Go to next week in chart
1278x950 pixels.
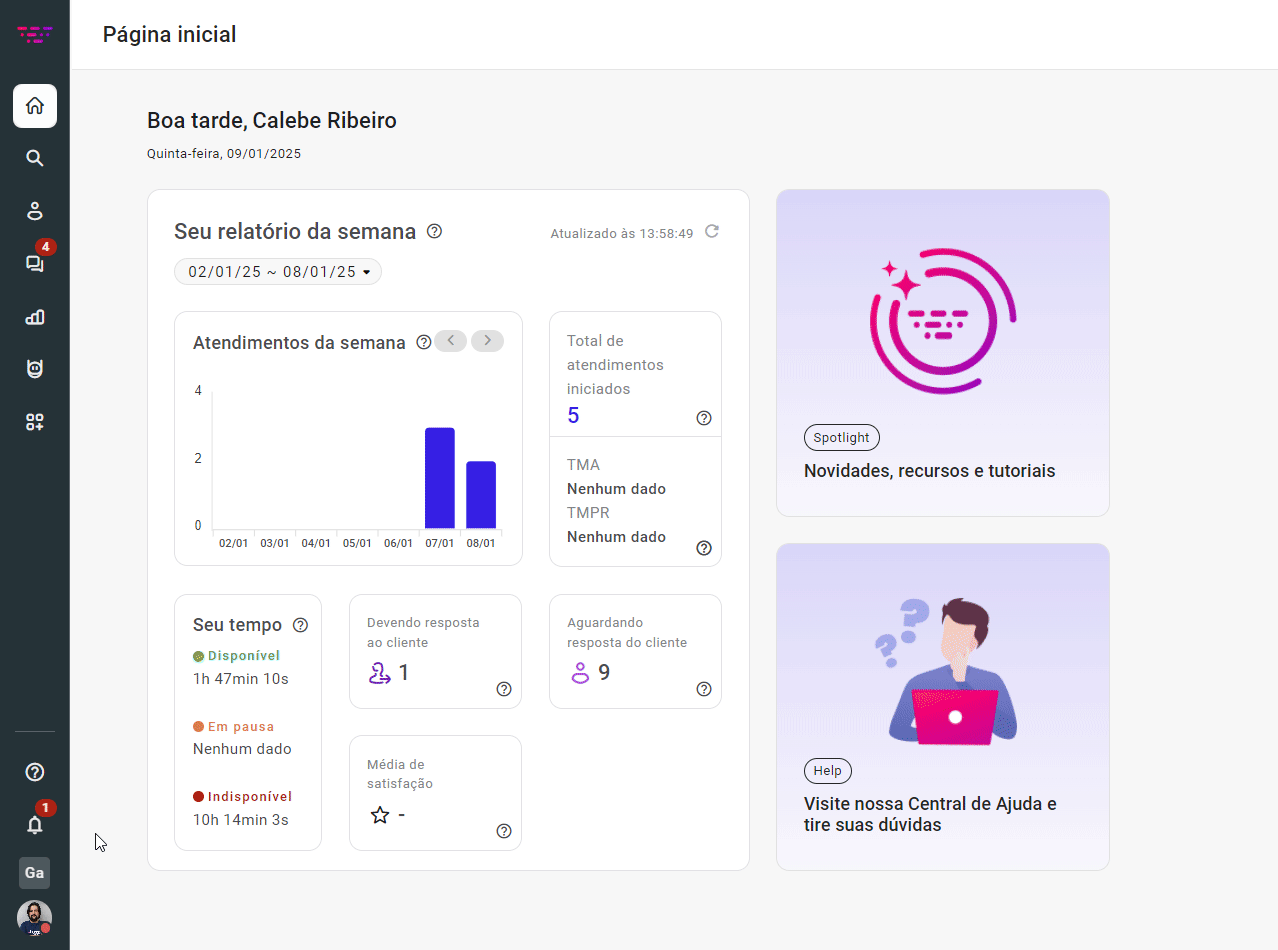(488, 341)
